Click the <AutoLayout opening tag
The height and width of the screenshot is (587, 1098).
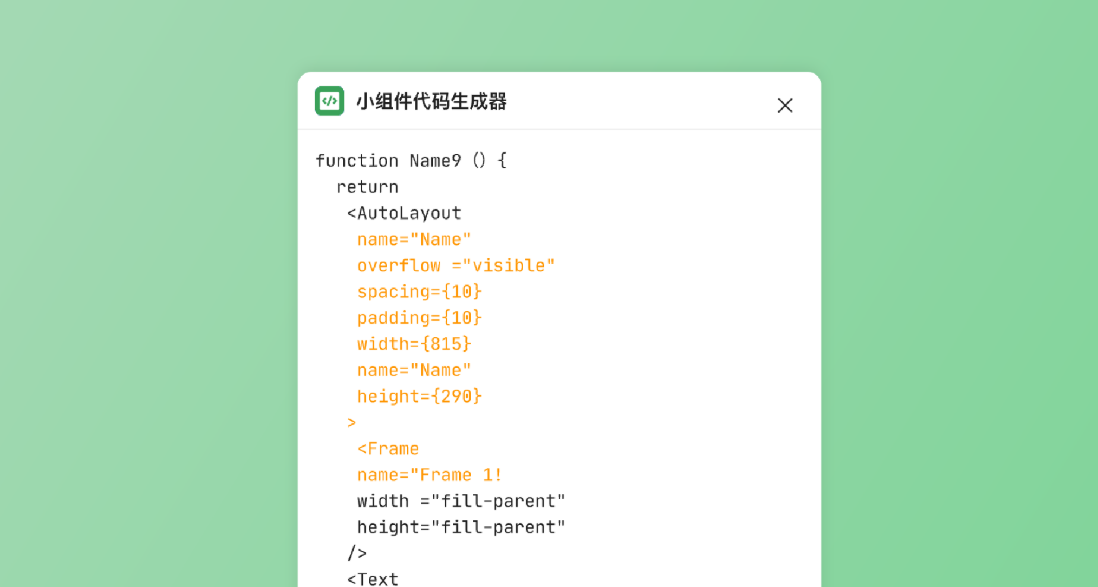404,213
